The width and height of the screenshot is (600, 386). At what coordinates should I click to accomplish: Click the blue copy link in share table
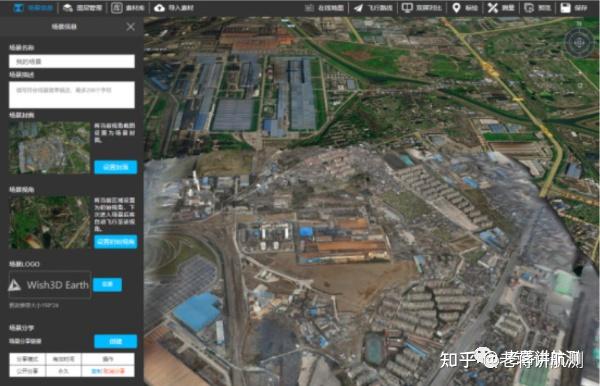(x=96, y=371)
